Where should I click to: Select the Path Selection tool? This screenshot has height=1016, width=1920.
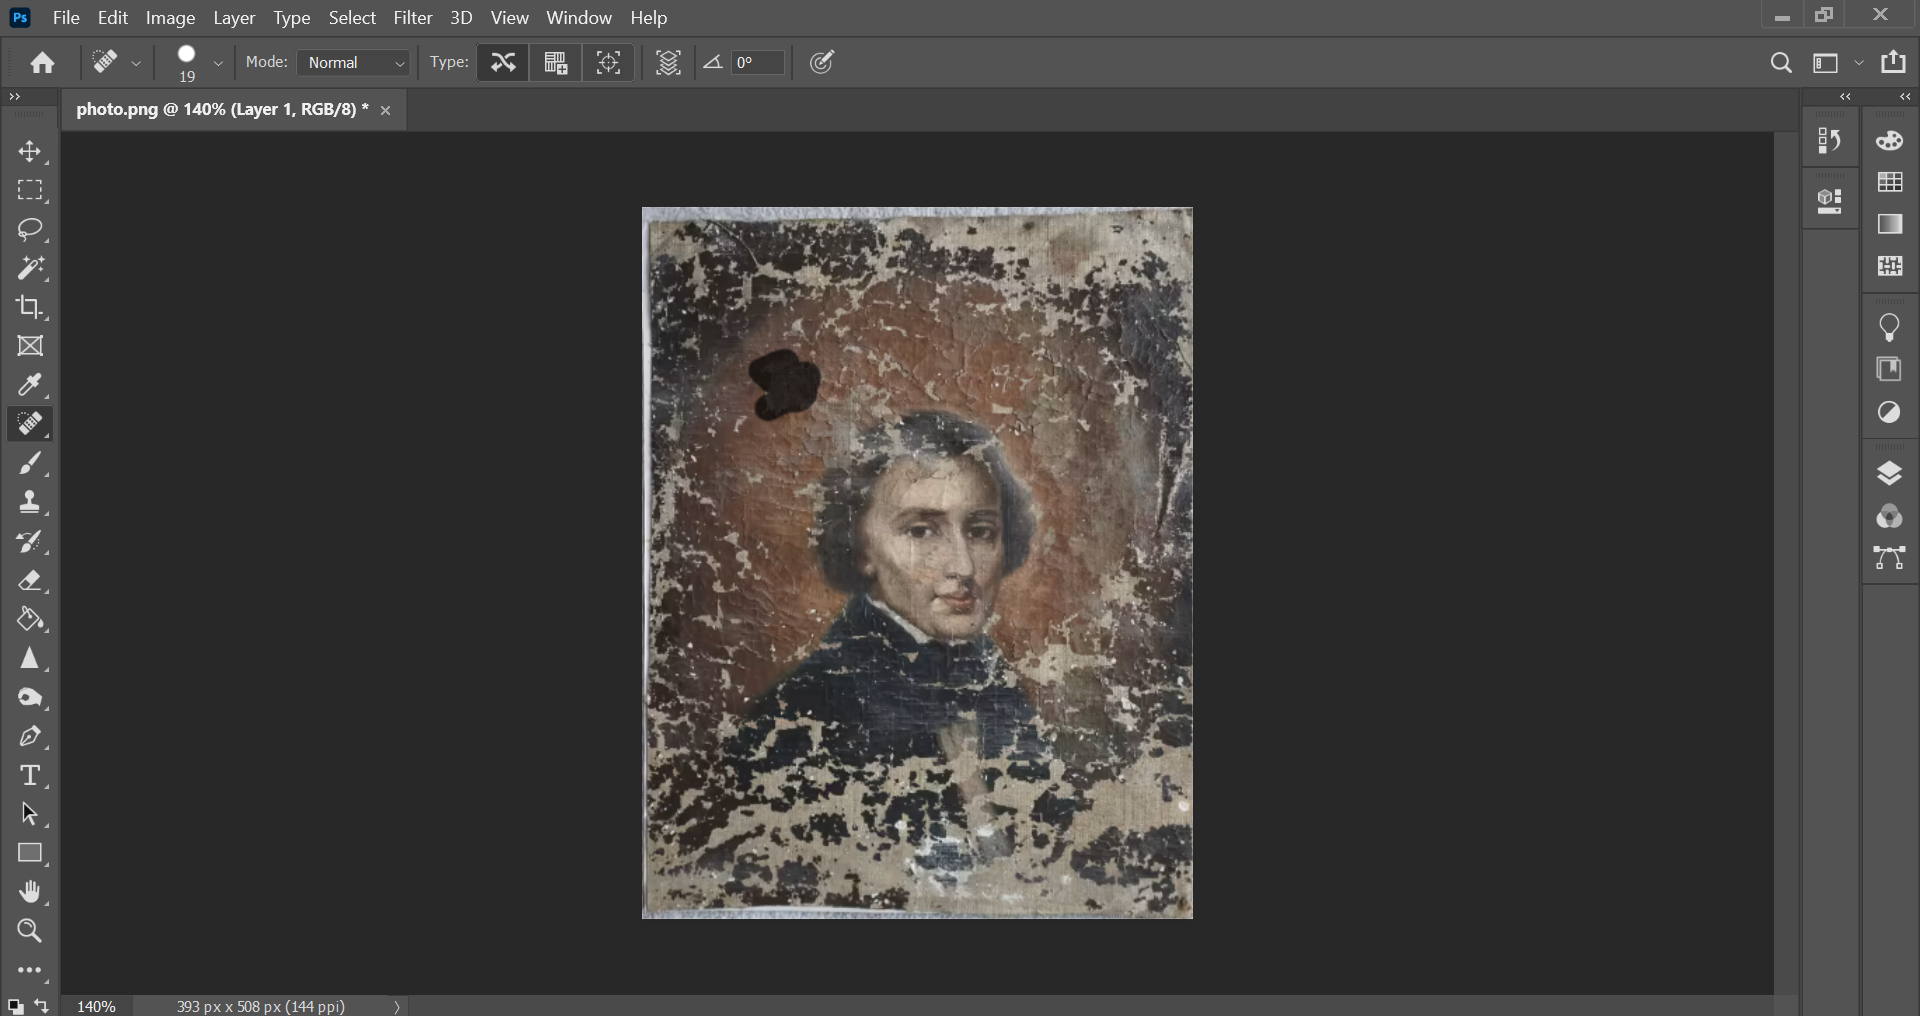click(30, 815)
